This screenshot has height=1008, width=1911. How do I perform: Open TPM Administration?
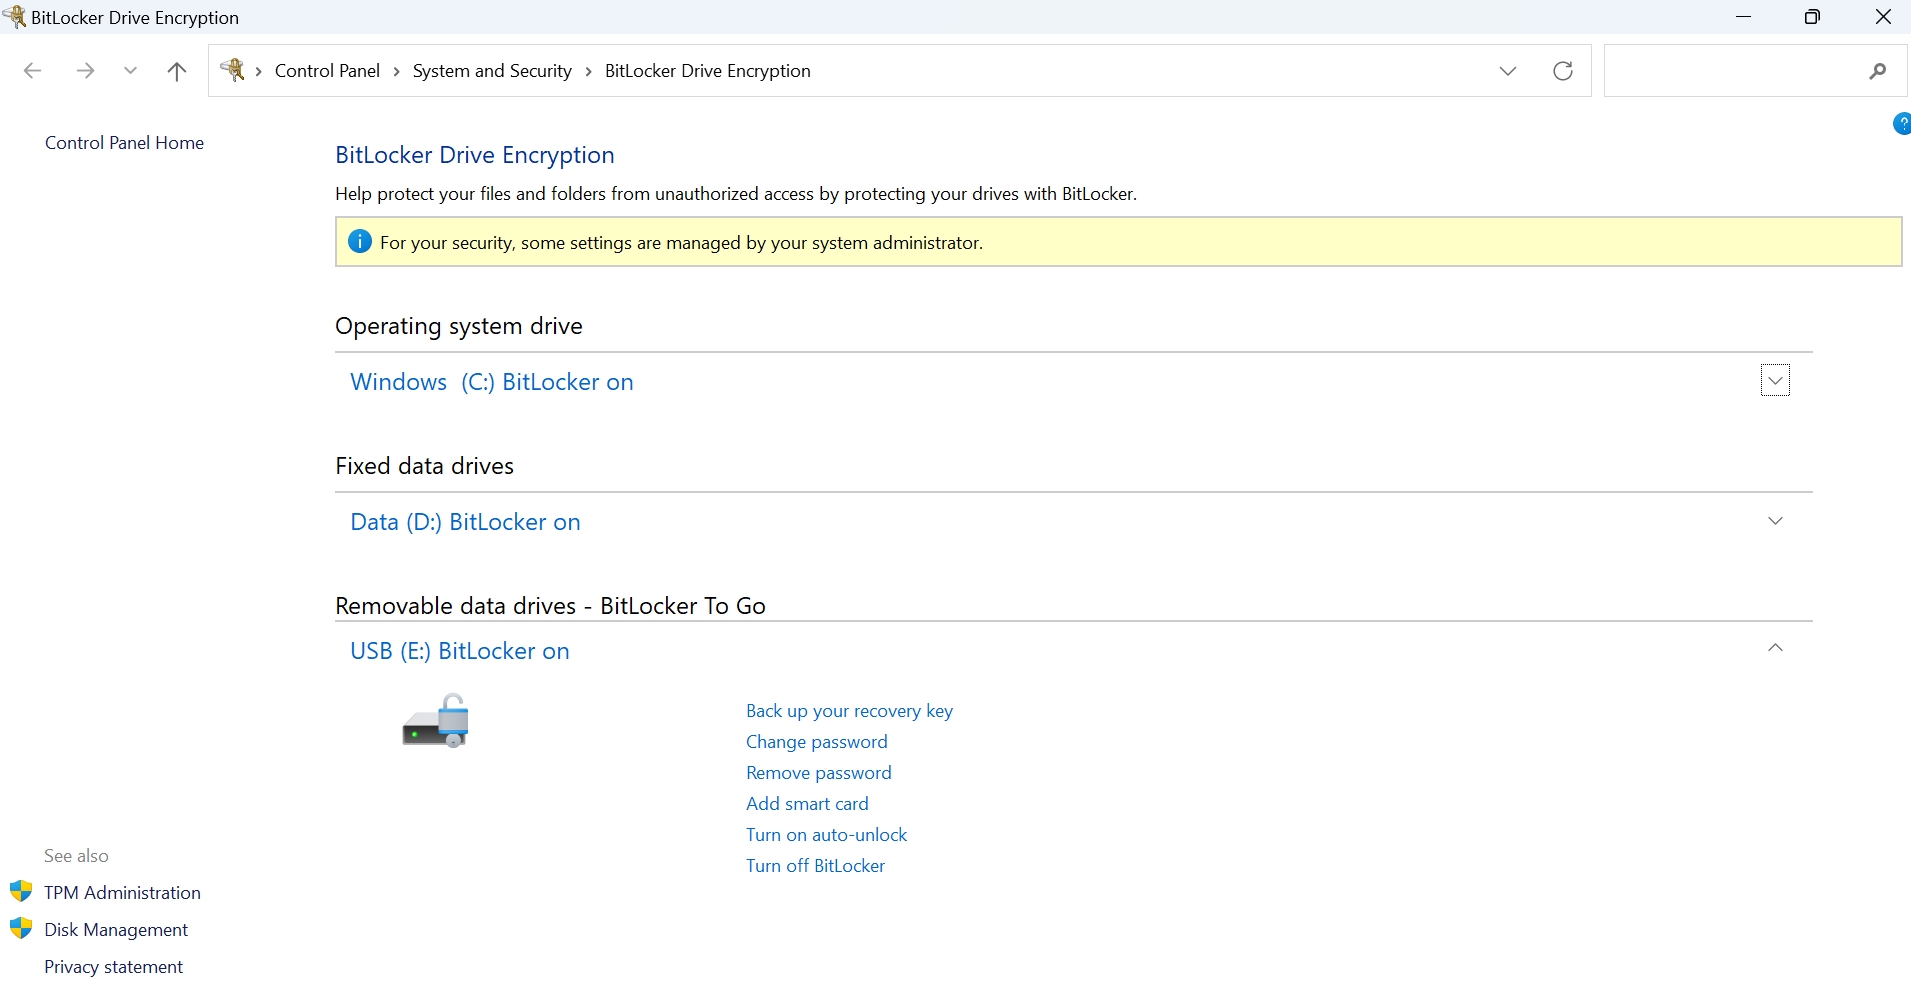click(x=122, y=893)
